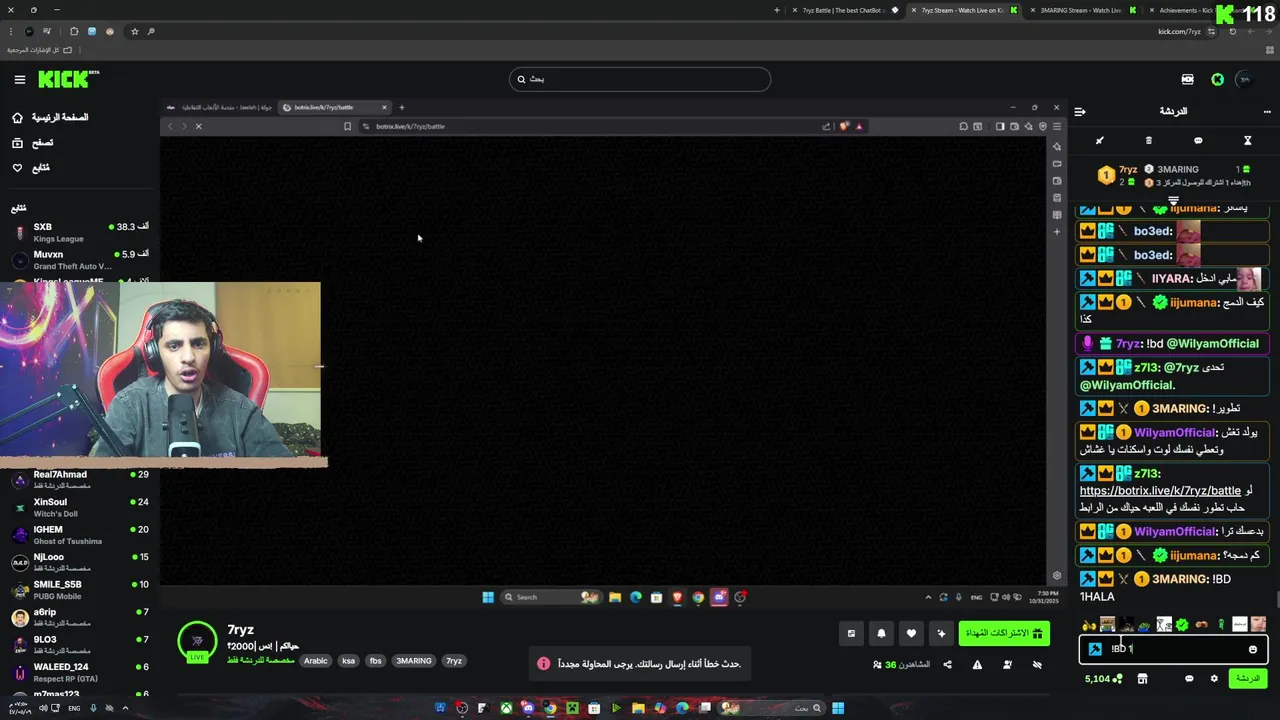
Task: Open the browse sidebar item
Action: click(x=33, y=143)
